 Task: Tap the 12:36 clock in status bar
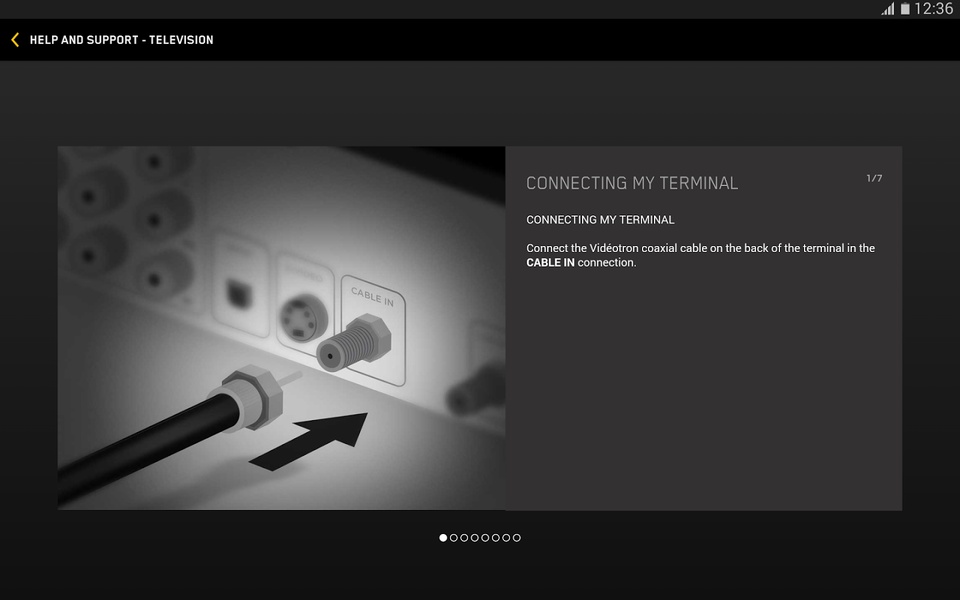[934, 9]
